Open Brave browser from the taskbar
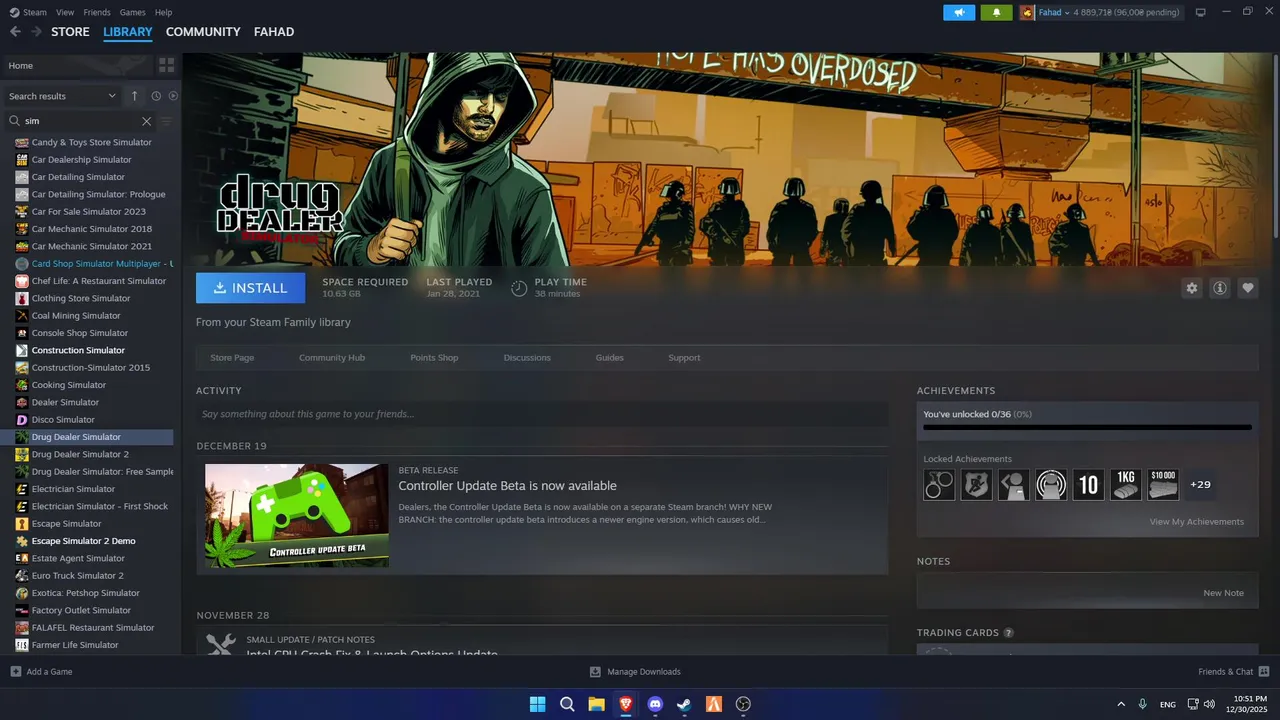 [626, 704]
